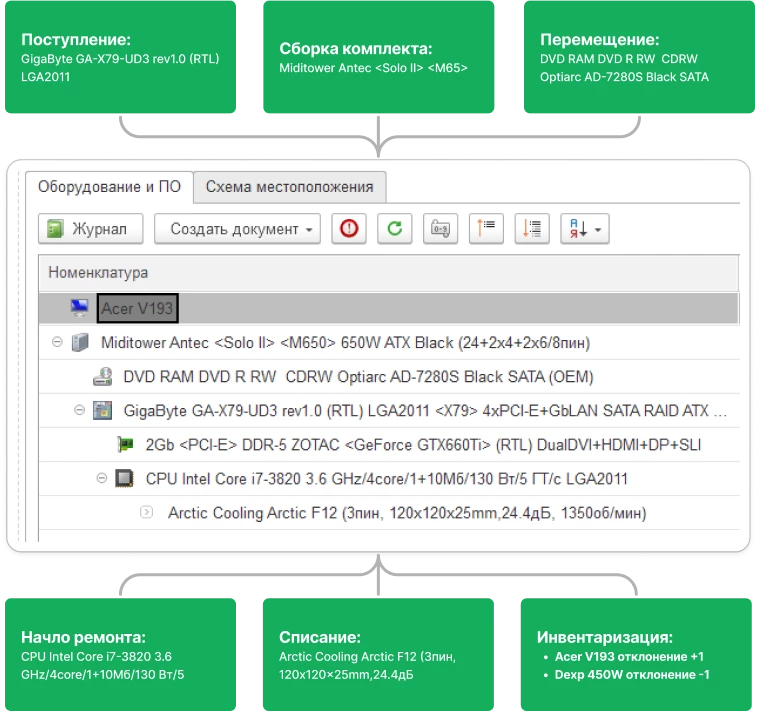Image resolution: width=757 pixels, height=711 pixels.
Task: Collapse the CPU Intel Core i7-3820 node
Action: coord(101,478)
